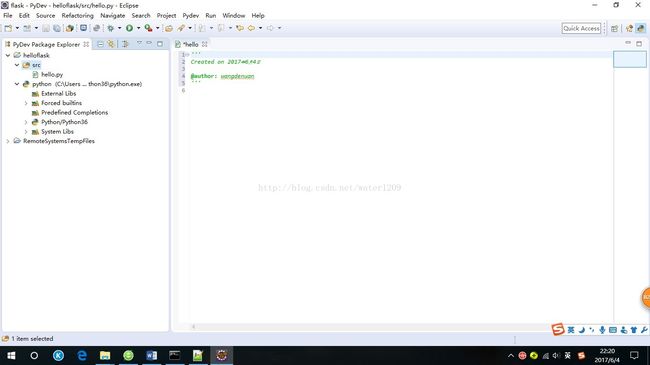The image size is (650, 365).
Task: Expand the RemoteSystemsTempFiles project
Action: point(8,141)
